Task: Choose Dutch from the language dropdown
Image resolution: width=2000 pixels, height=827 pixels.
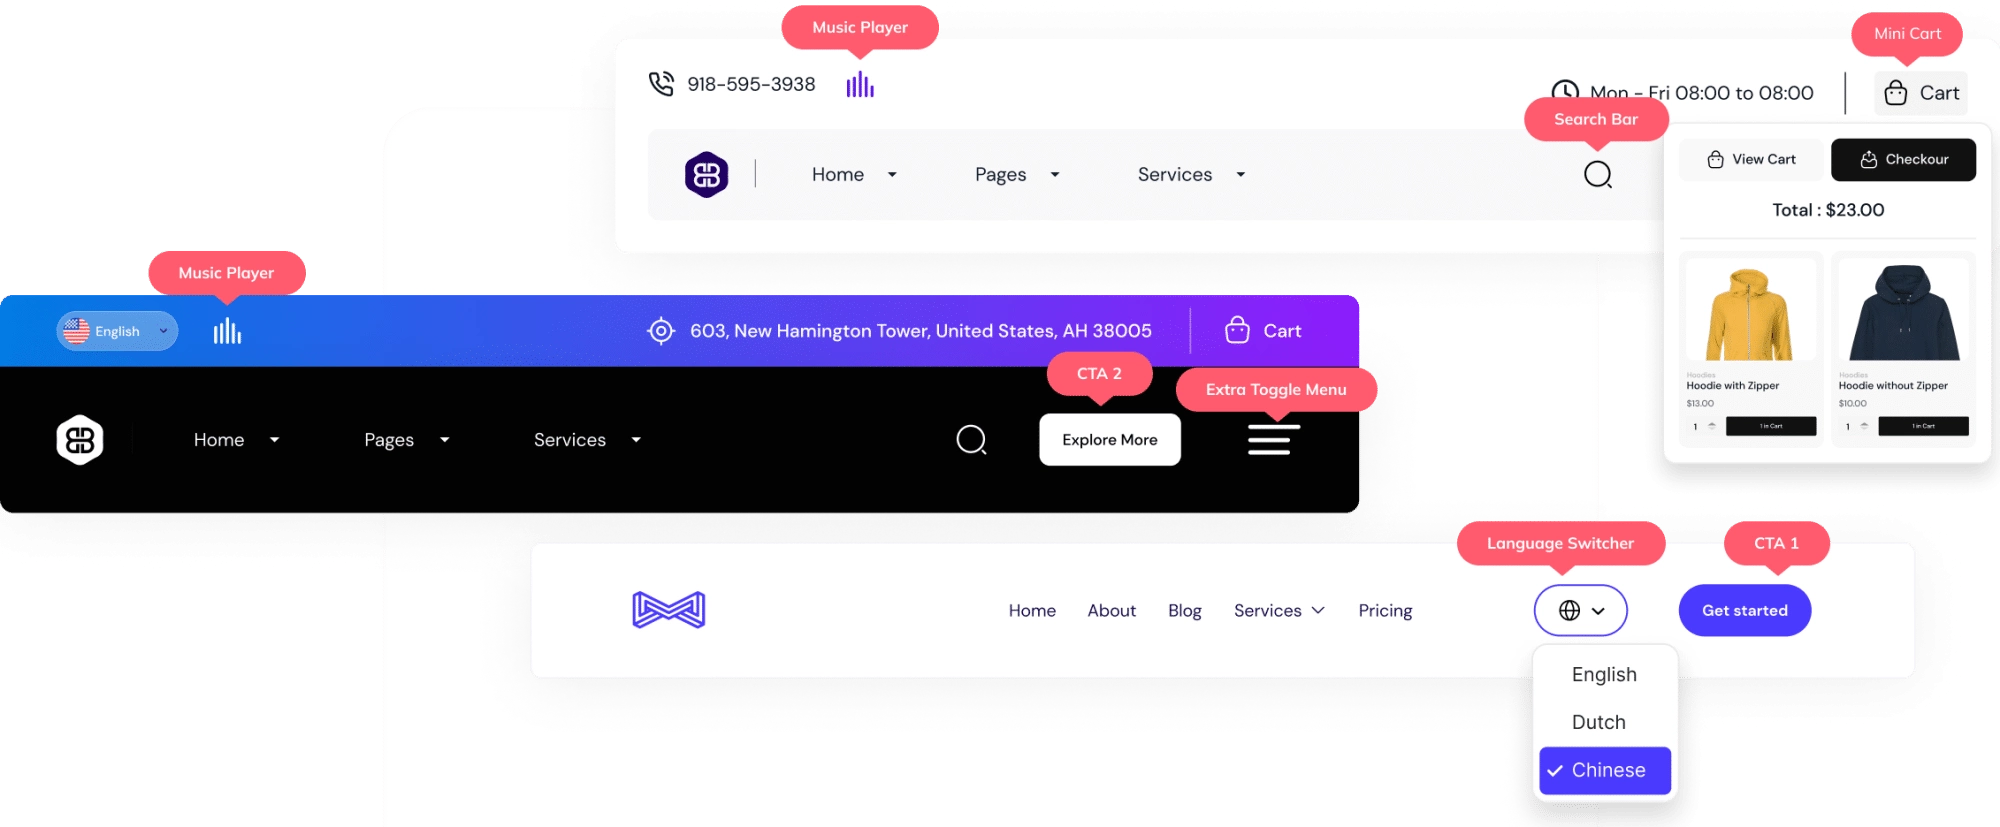Action: coord(1598,722)
